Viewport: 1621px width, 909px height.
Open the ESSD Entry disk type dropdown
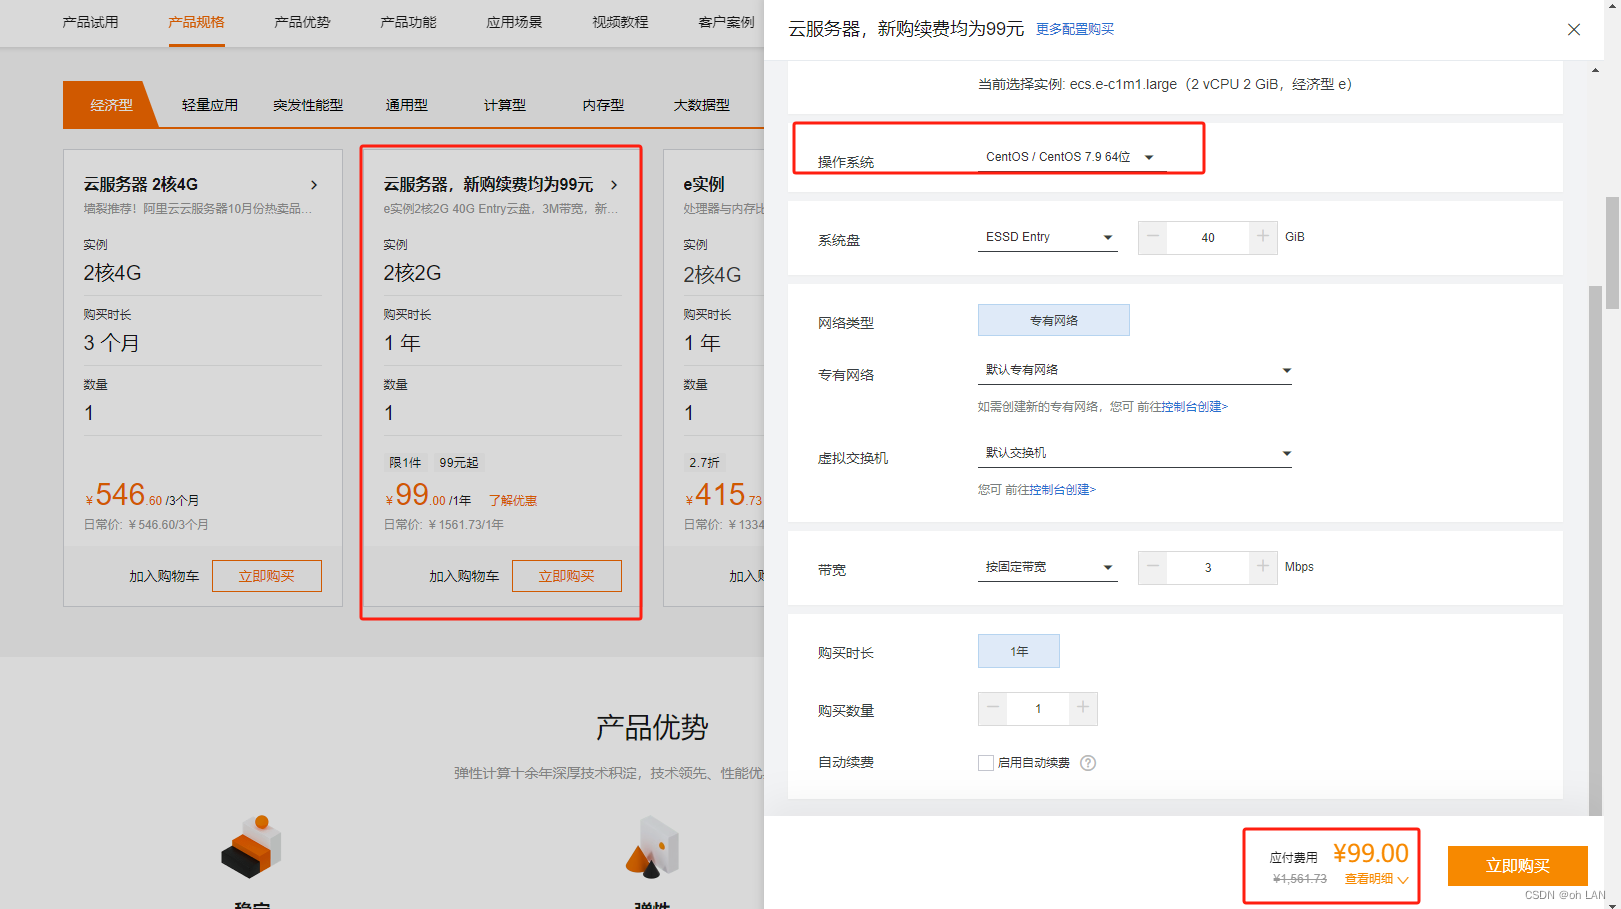pyautogui.click(x=1046, y=237)
